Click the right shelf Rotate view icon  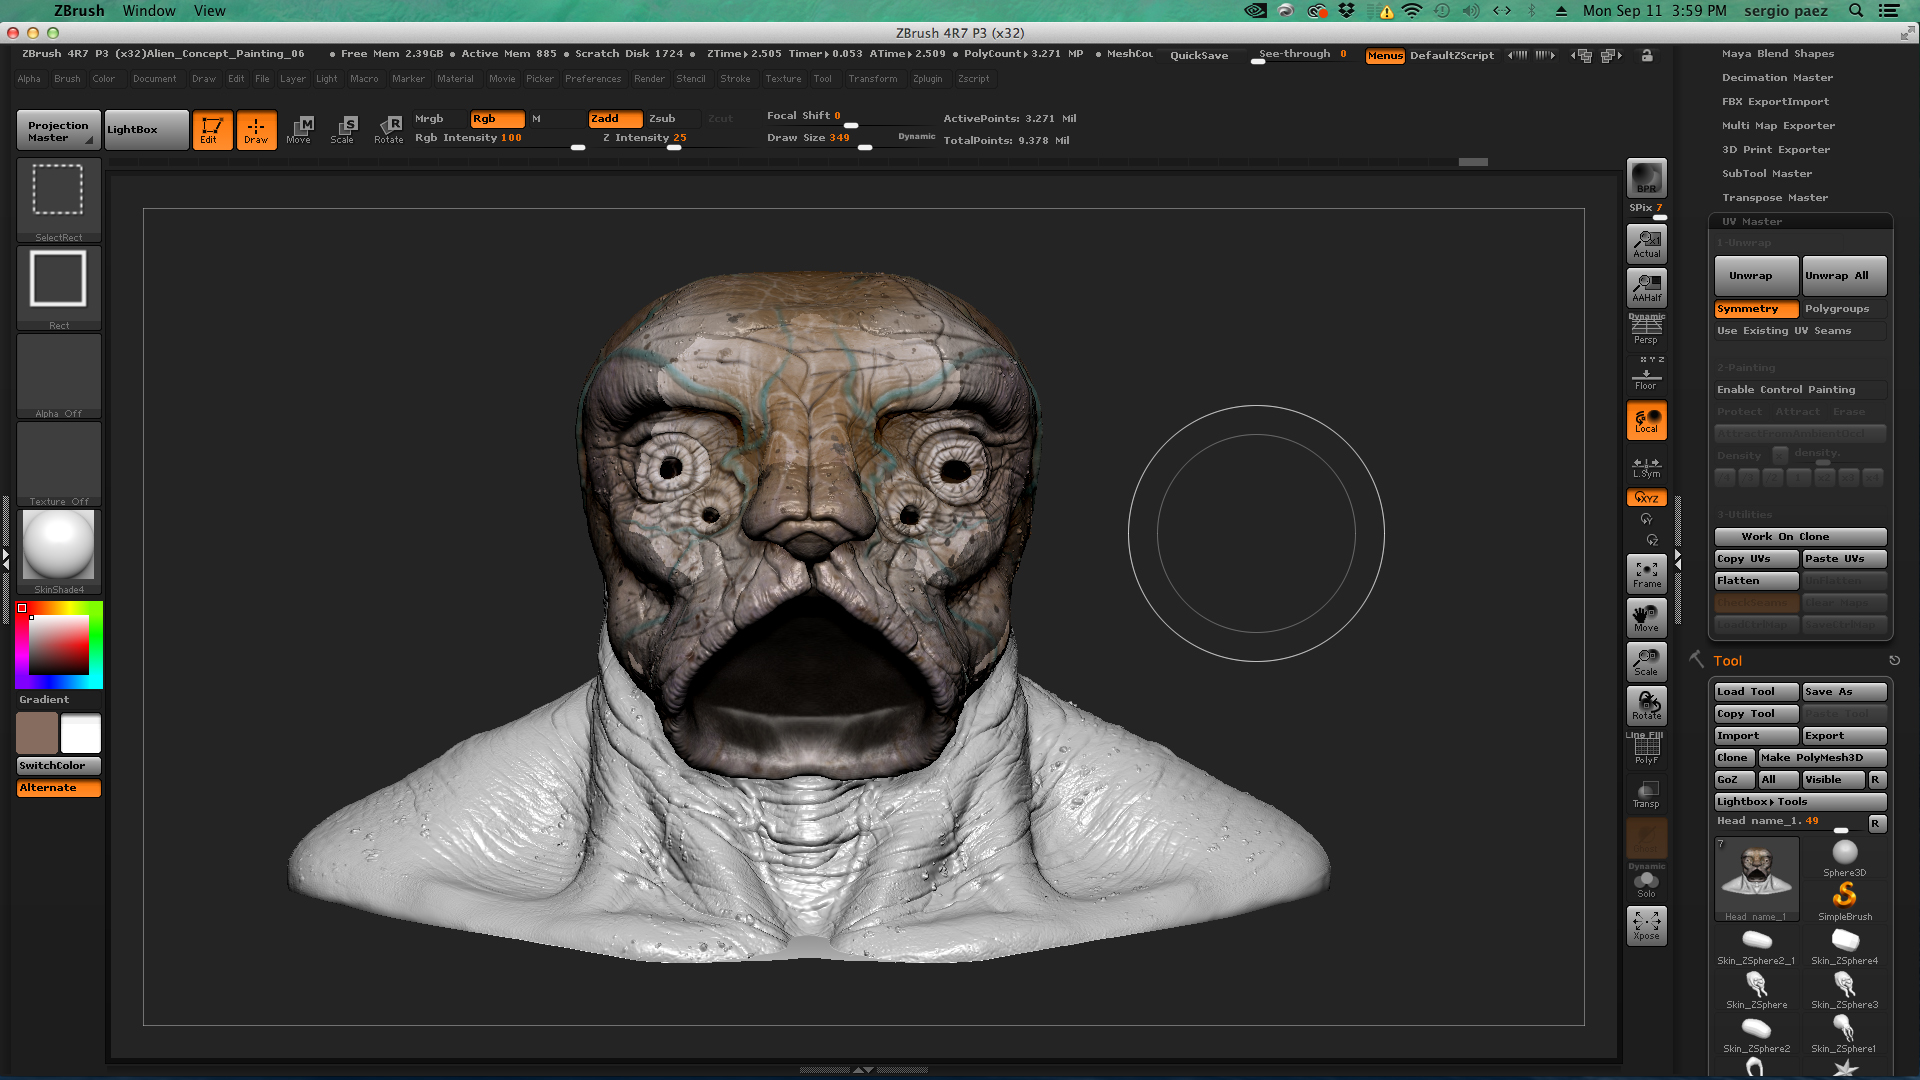[x=1646, y=706]
